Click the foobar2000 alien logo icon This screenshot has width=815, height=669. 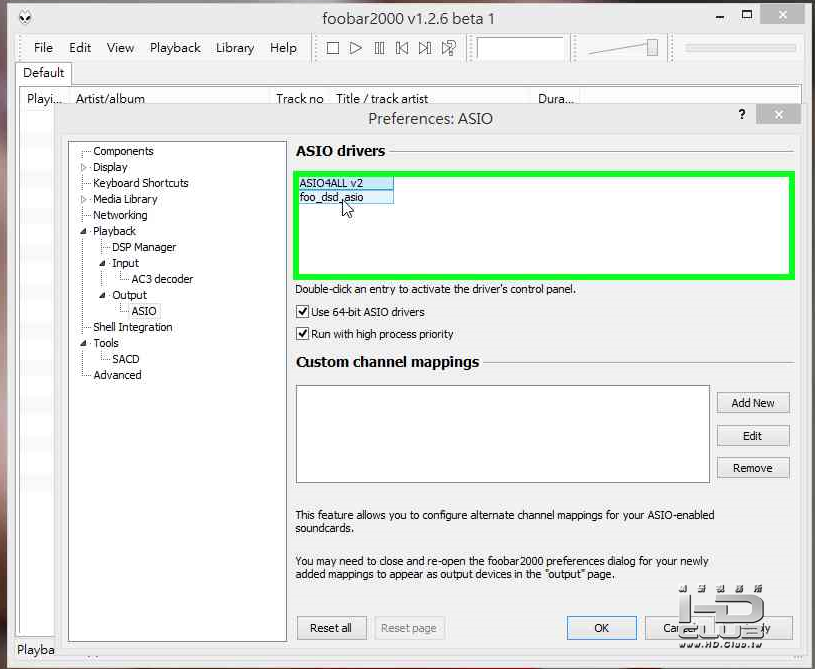[x=25, y=18]
